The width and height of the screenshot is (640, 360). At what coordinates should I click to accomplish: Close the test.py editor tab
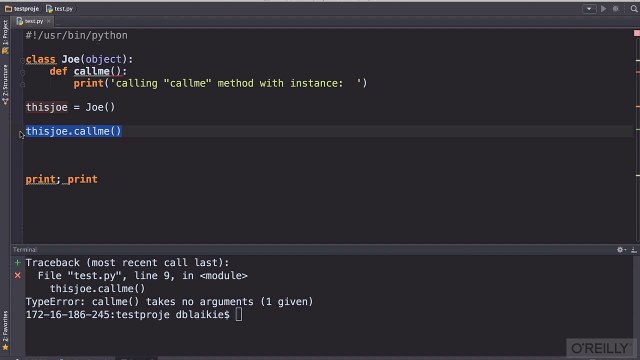(x=49, y=21)
